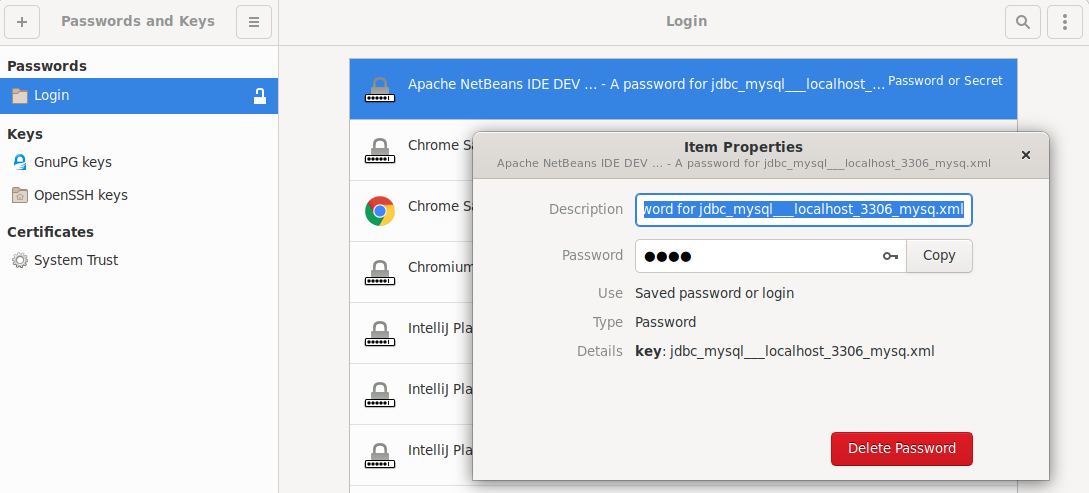Image resolution: width=1089 pixels, height=493 pixels.
Task: Click the Saved password or login text
Action: click(715, 293)
